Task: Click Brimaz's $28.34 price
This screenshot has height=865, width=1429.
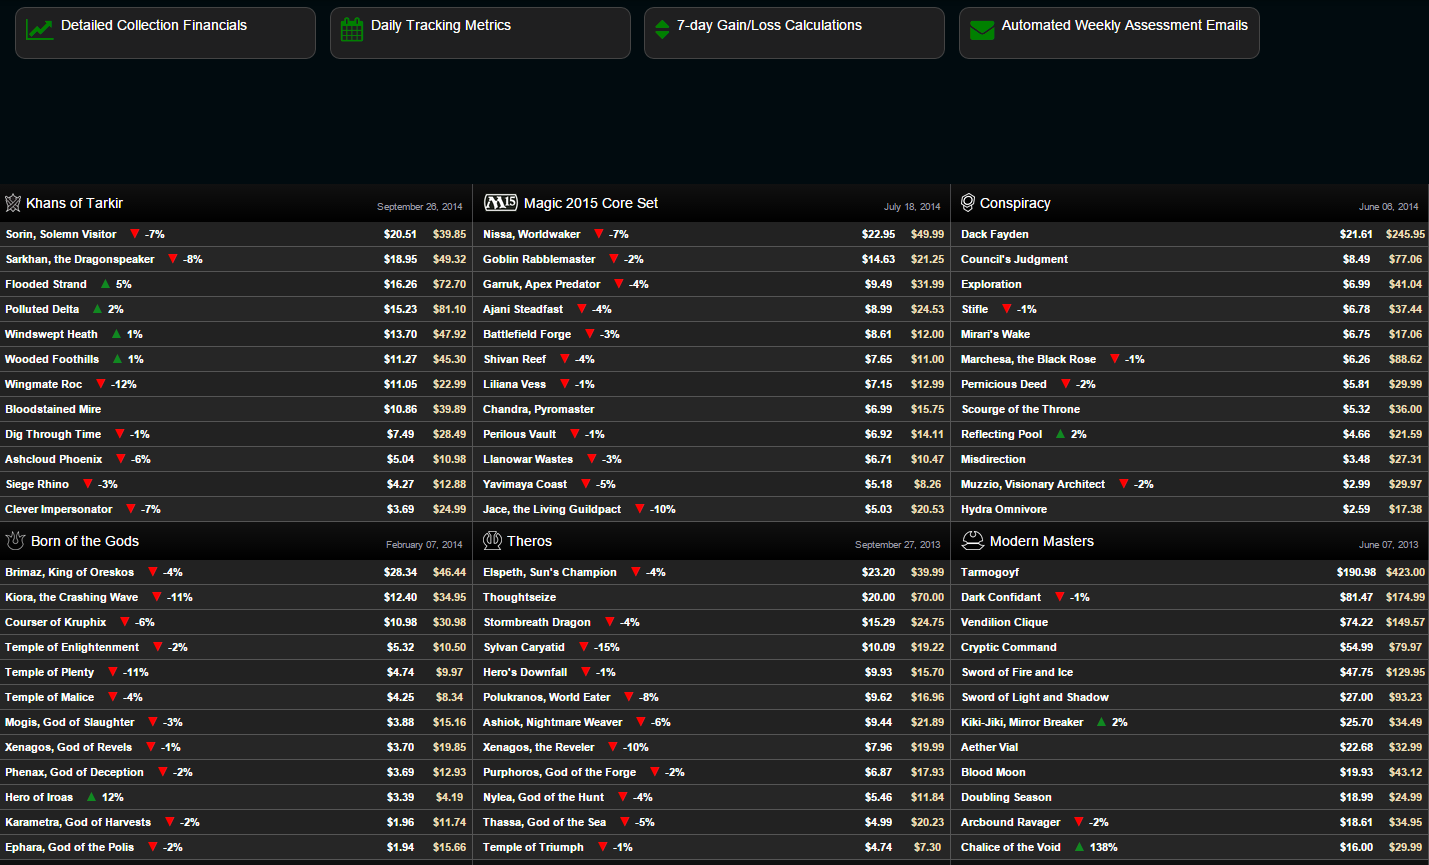Action: pyautogui.click(x=400, y=572)
